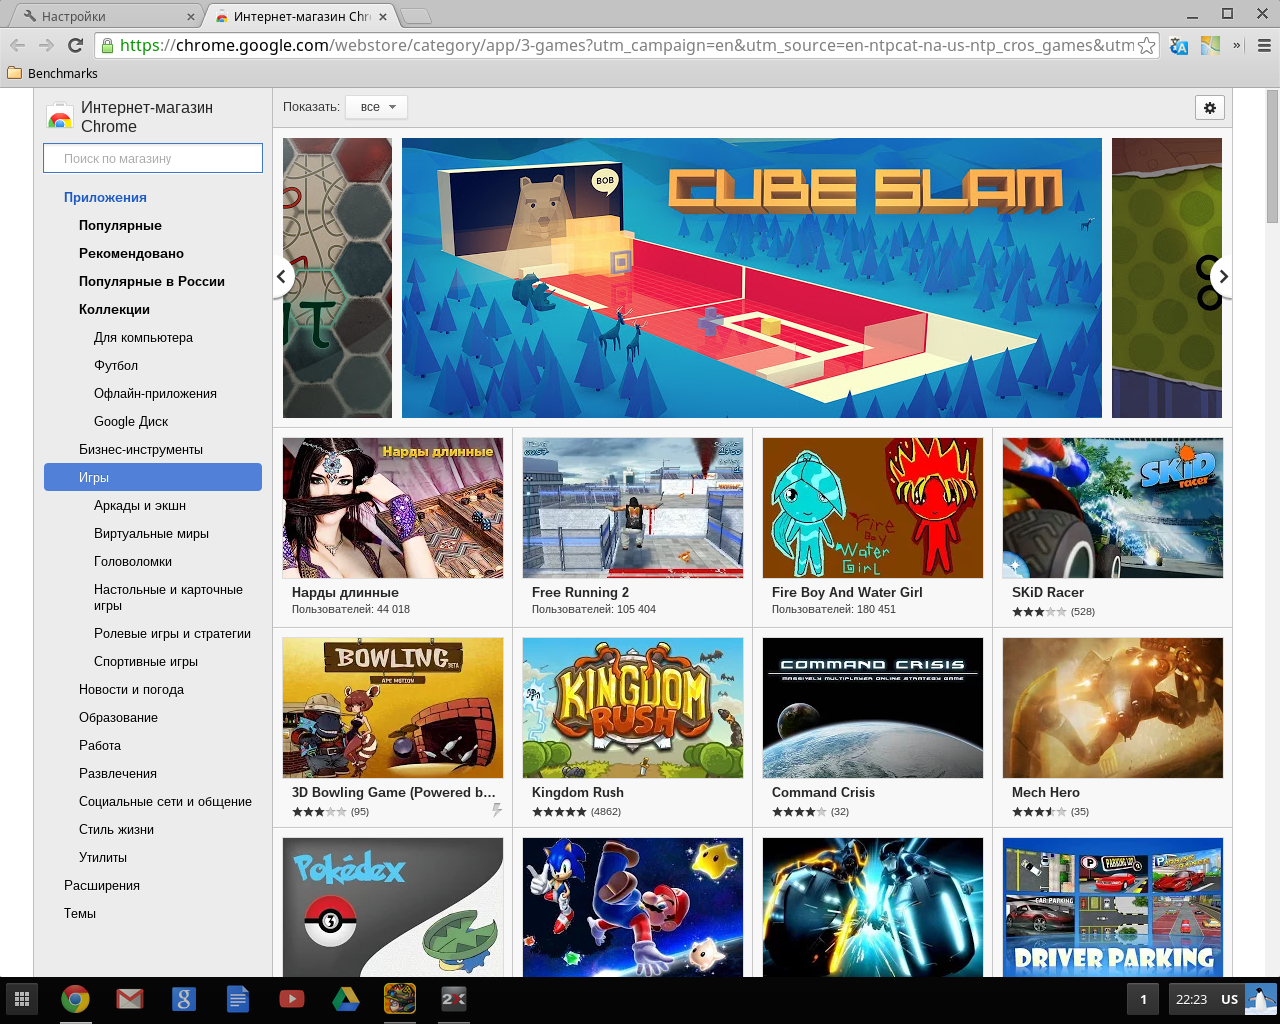
Task: Open the Kingdom Rush game icon in shelf
Action: 400,999
